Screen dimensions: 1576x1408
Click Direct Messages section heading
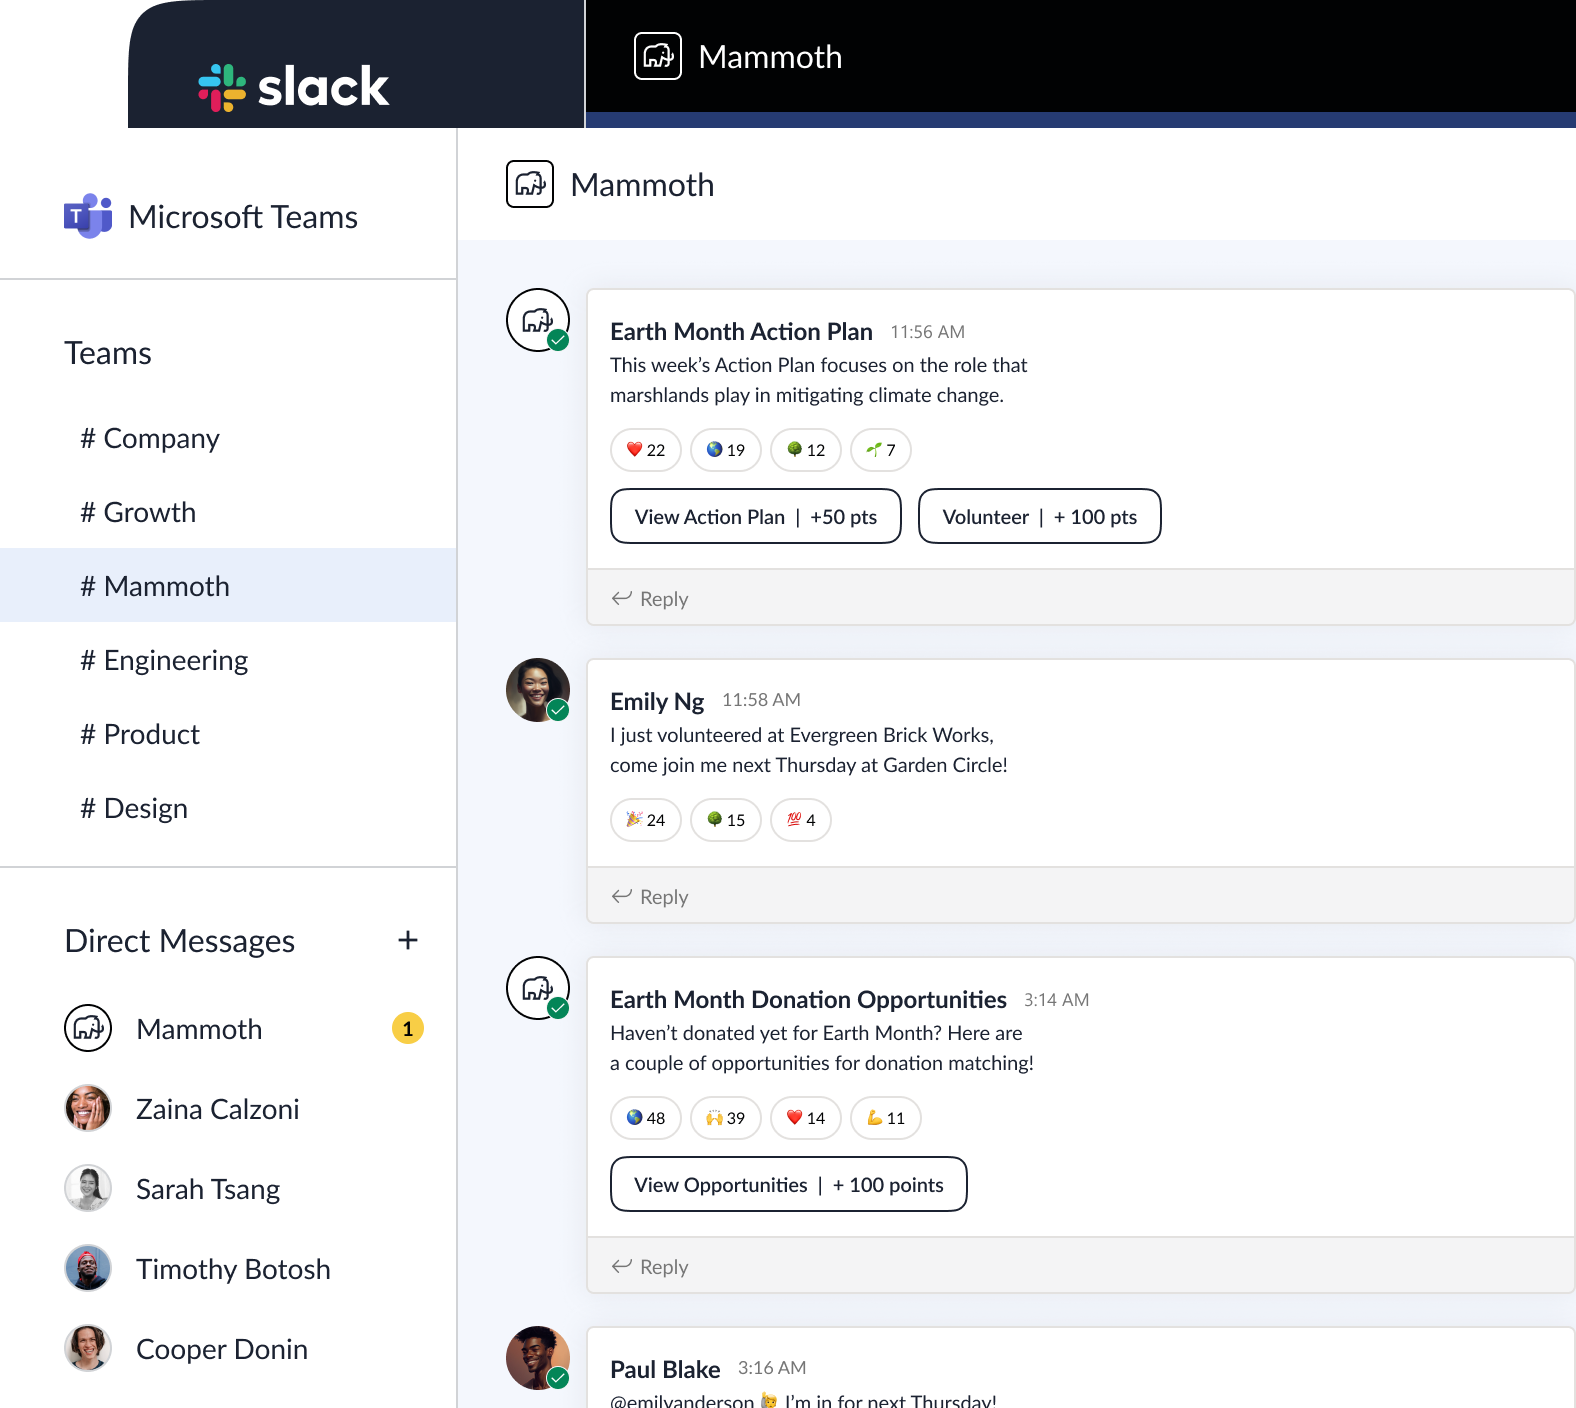[180, 941]
